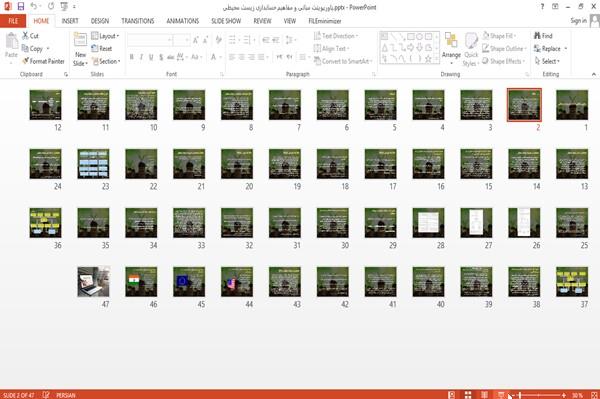This screenshot has height=399, width=600.
Task: Switch to the INSERT tab
Action: coord(70,21)
